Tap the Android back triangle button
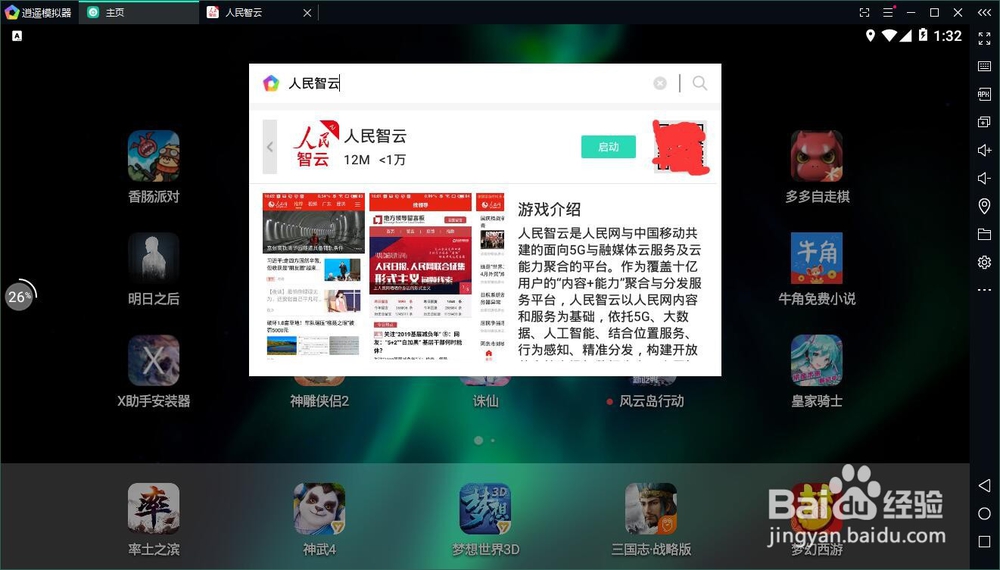 (984, 486)
